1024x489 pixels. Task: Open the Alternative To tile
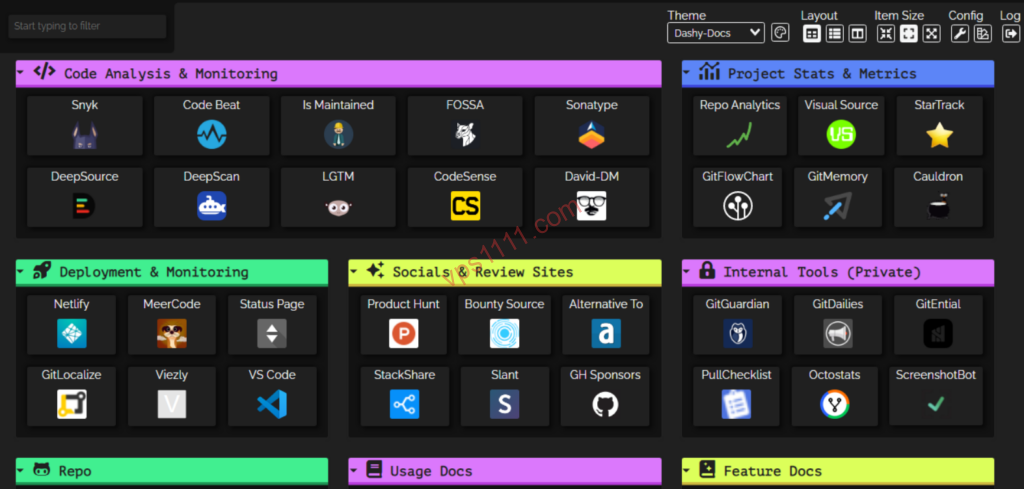(605, 324)
